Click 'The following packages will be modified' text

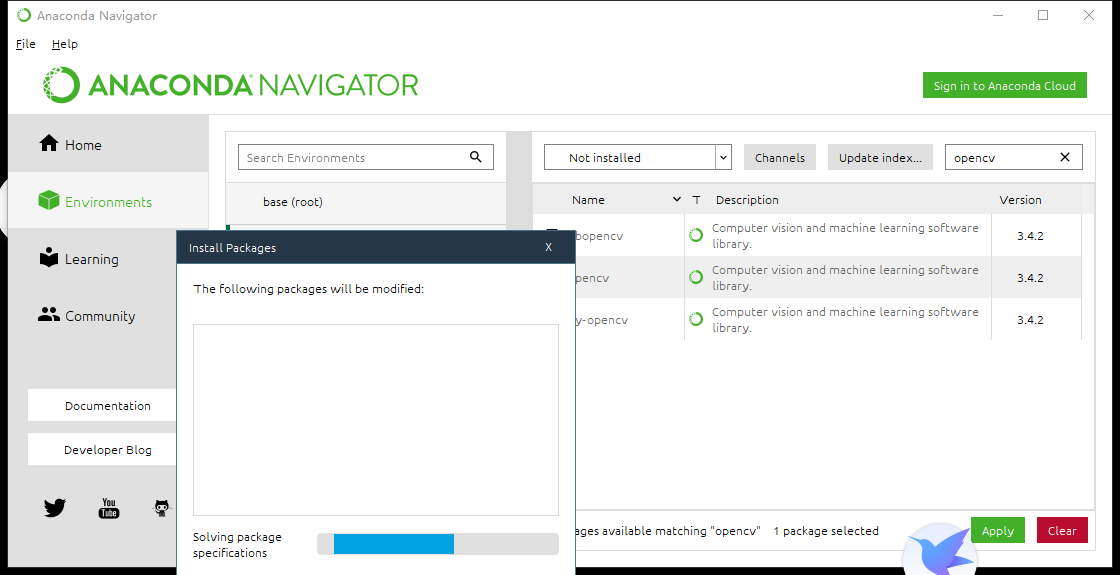click(309, 289)
